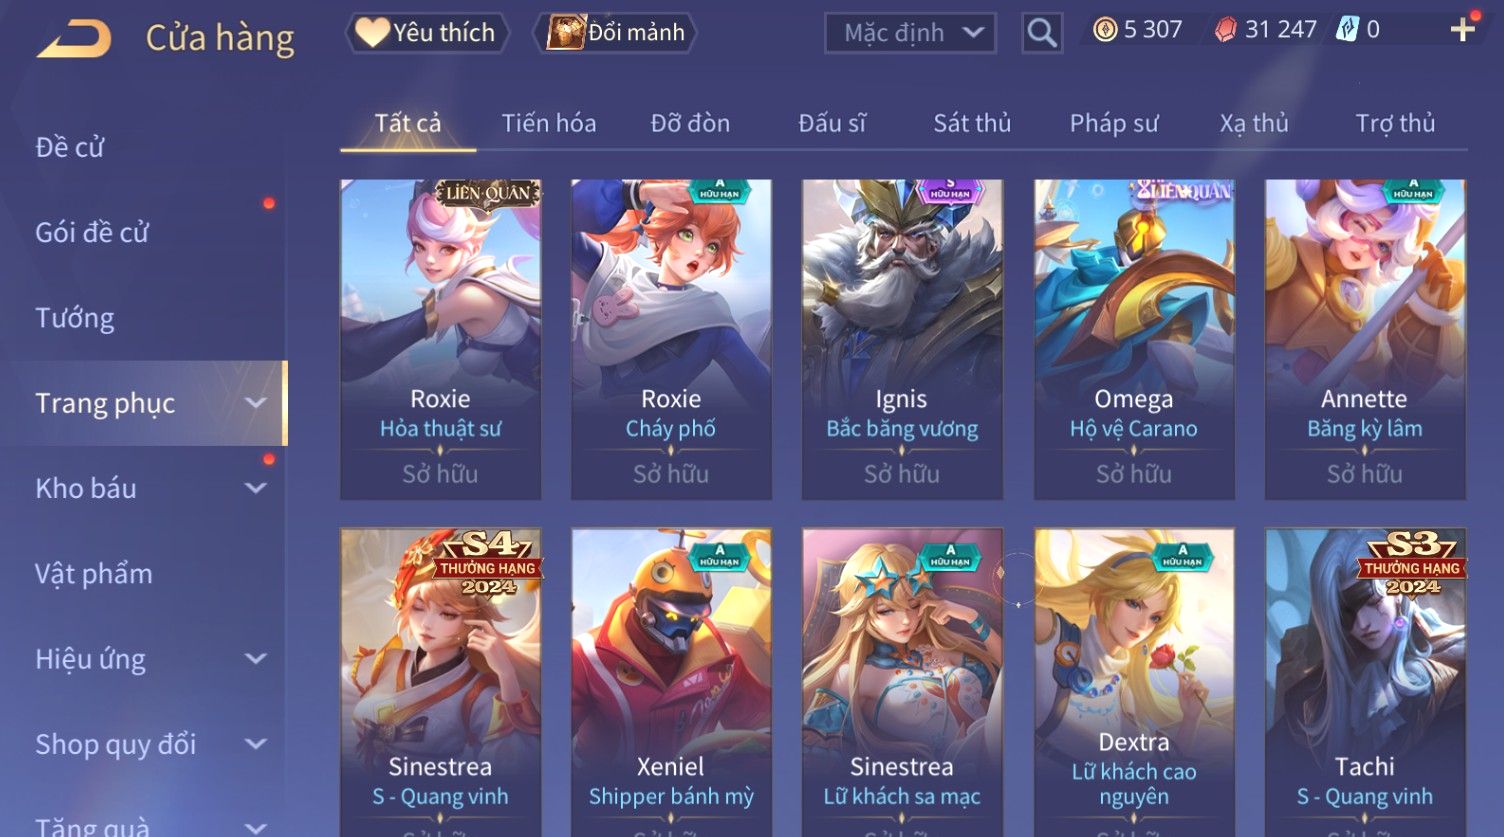Select the Pháp sư category tab
The image size is (1504, 837).
tap(1114, 123)
